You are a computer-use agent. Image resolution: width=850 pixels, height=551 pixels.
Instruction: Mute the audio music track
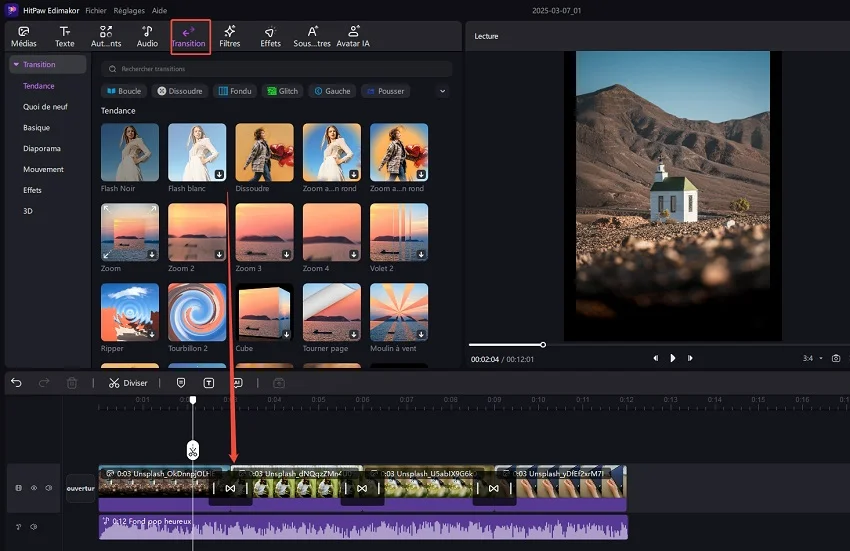pyautogui.click(x=33, y=526)
